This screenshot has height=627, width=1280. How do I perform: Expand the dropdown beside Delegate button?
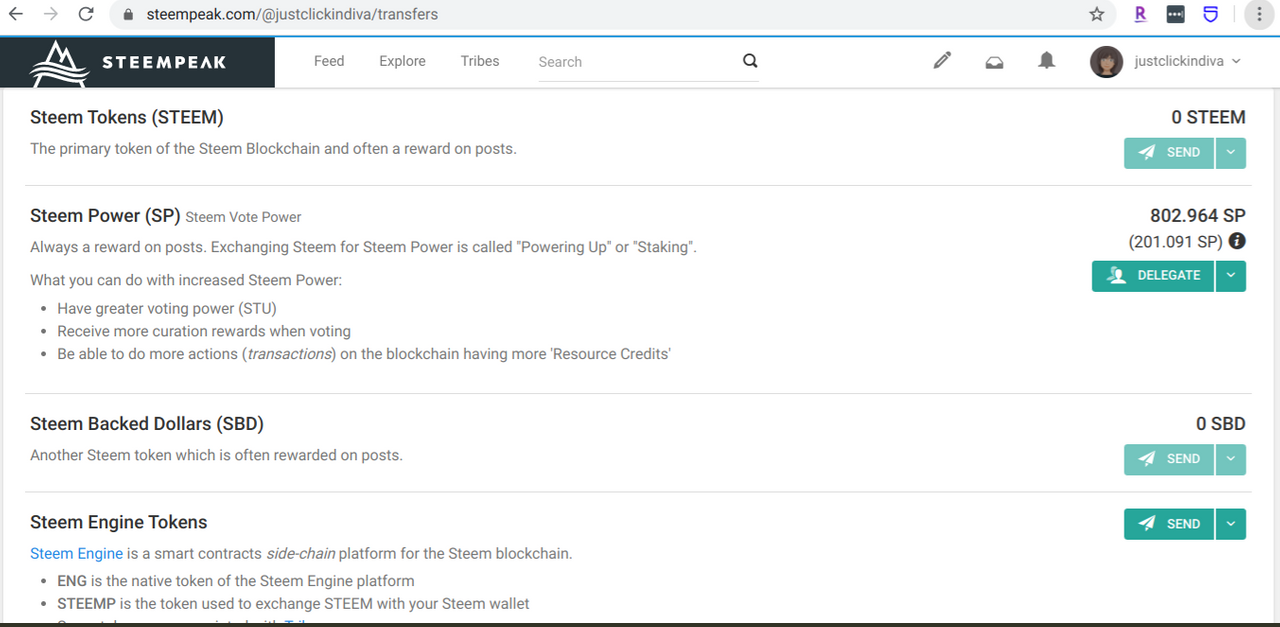pyautogui.click(x=1231, y=276)
